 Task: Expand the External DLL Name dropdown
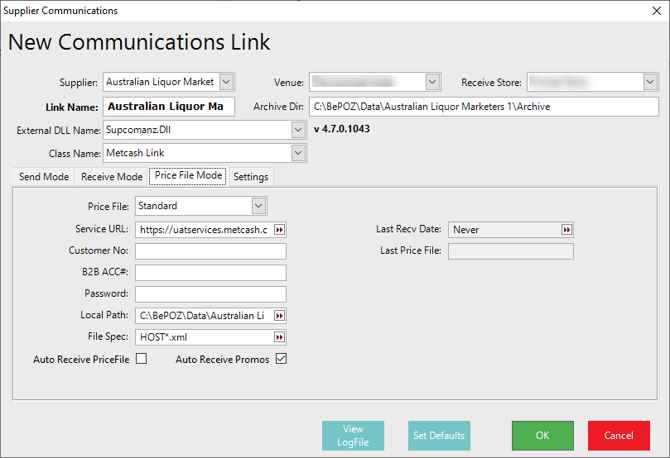[298, 130]
